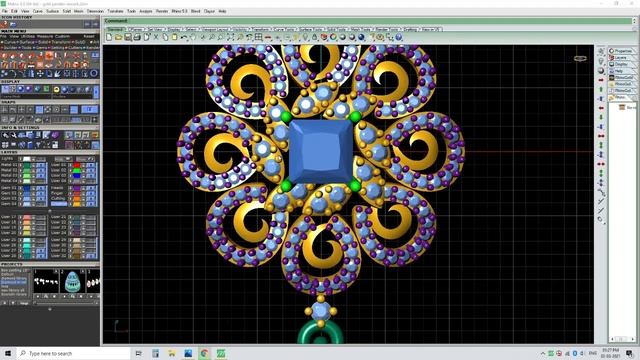
Task: Click the Windows taskbar search box
Action: click(73, 353)
